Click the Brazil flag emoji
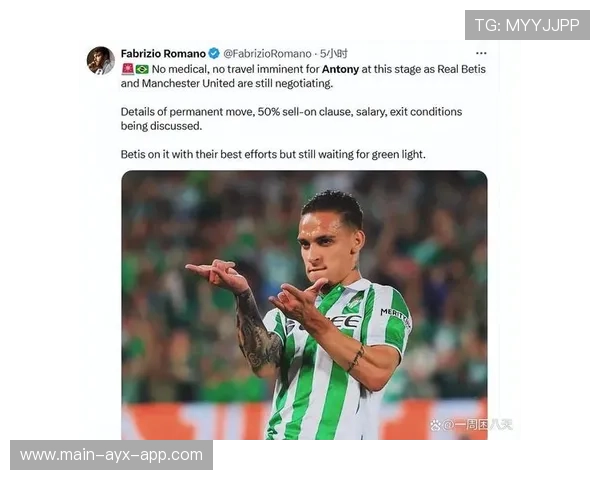Image resolution: width=600 pixels, height=480 pixels. [x=142, y=69]
